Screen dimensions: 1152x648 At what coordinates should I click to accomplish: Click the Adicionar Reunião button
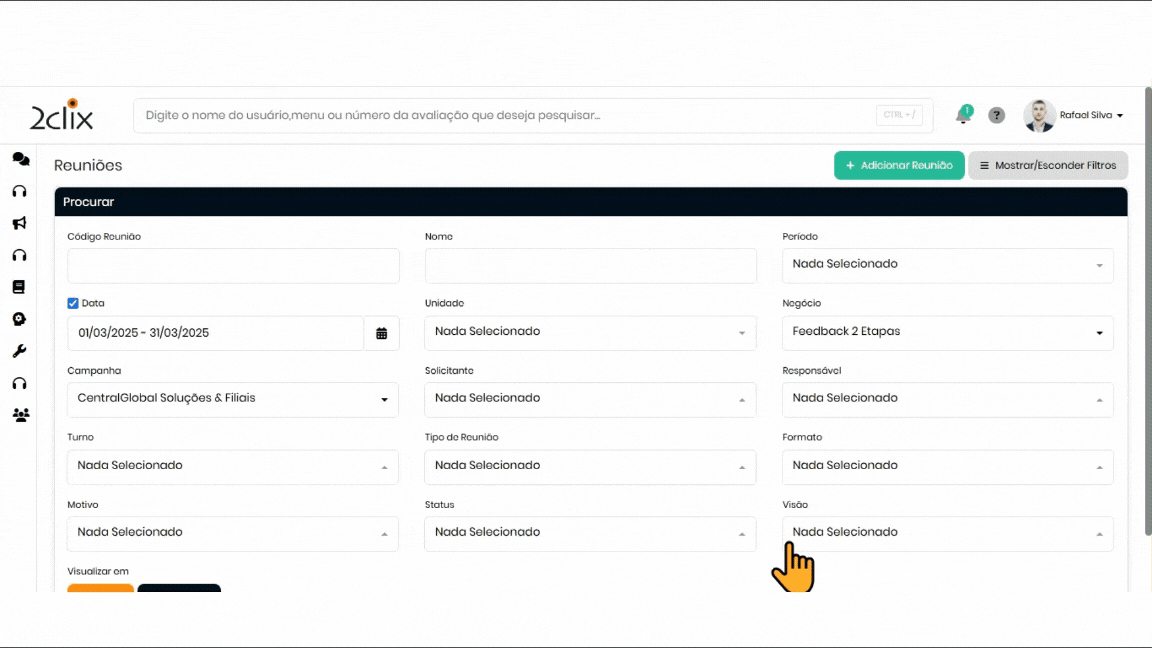[898, 166]
